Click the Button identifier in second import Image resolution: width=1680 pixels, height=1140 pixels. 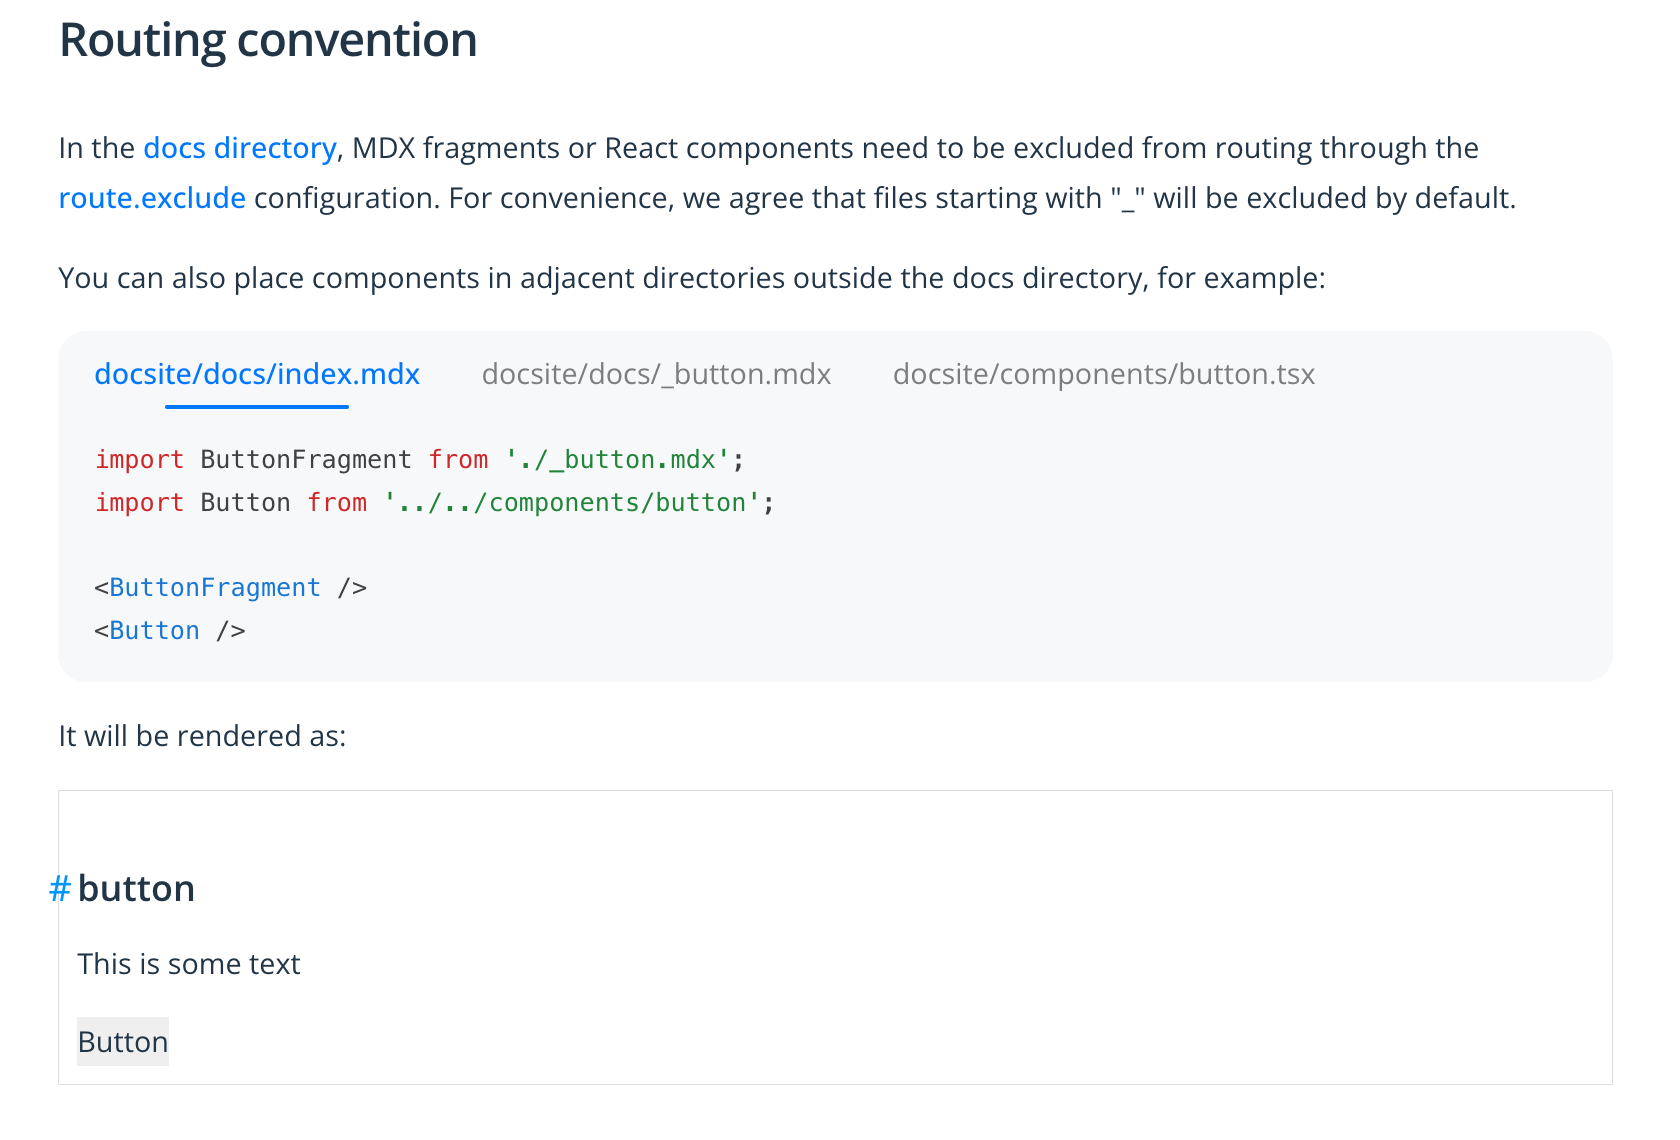click(245, 503)
